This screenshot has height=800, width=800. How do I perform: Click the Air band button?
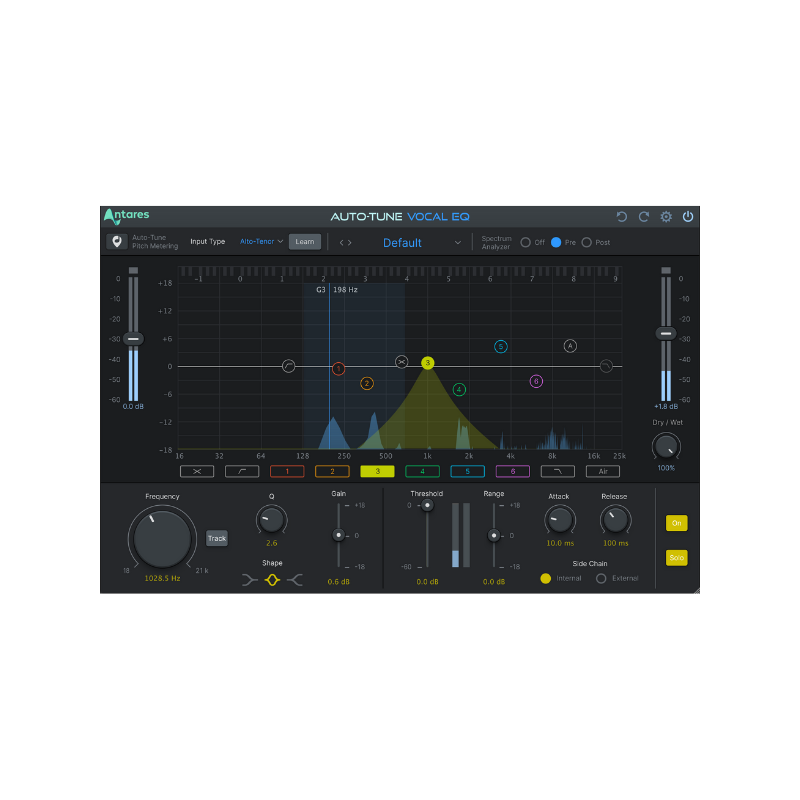point(603,471)
